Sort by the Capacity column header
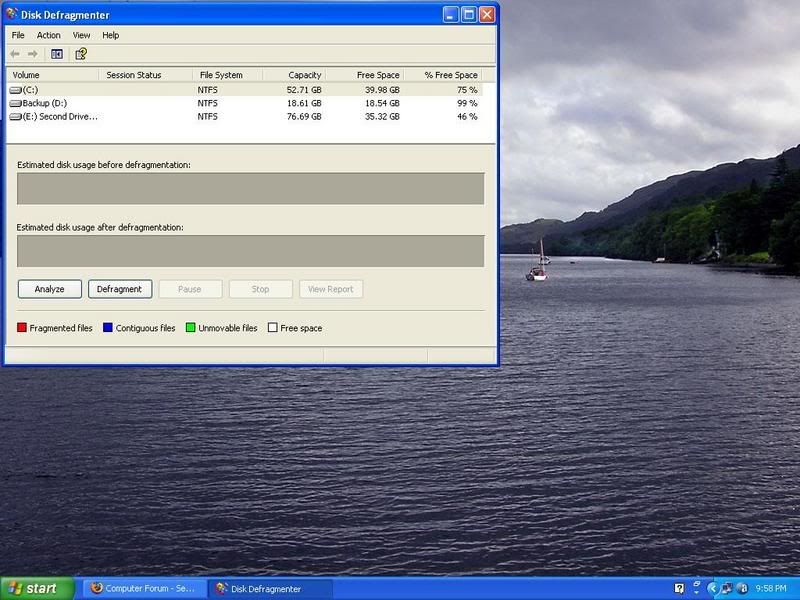The image size is (800, 600). click(x=294, y=75)
